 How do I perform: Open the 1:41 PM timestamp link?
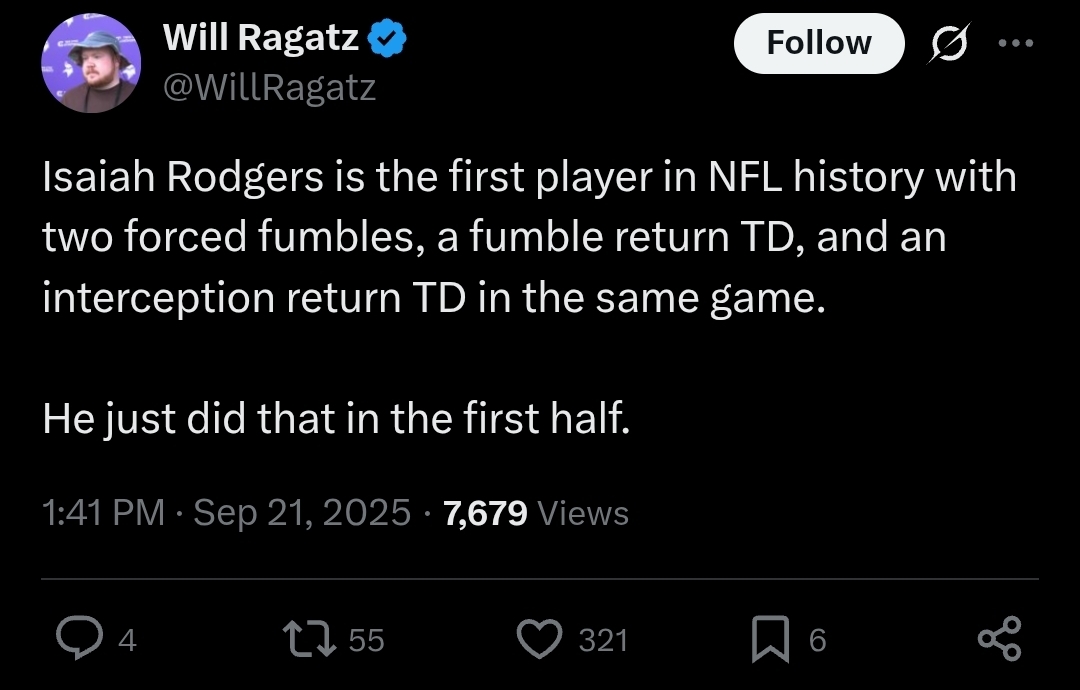point(103,513)
